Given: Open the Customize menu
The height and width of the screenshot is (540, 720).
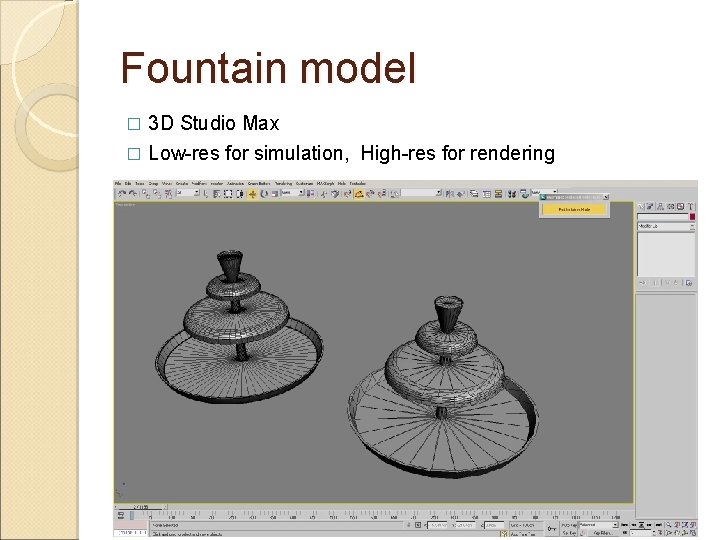Looking at the screenshot, I should pos(304,184).
